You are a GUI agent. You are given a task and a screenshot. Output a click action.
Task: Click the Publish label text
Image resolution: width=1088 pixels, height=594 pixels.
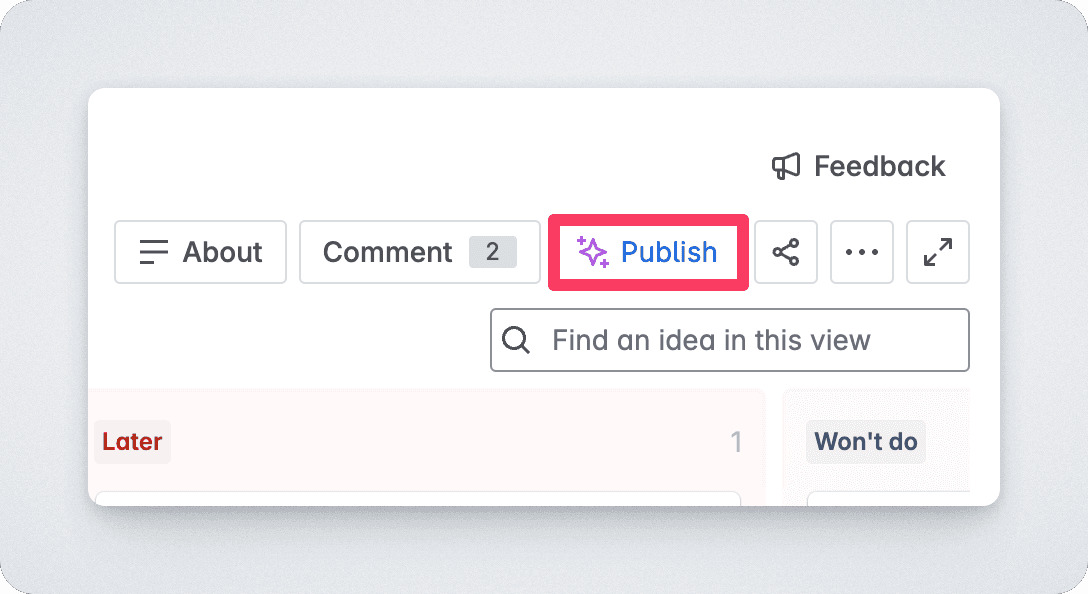(669, 252)
